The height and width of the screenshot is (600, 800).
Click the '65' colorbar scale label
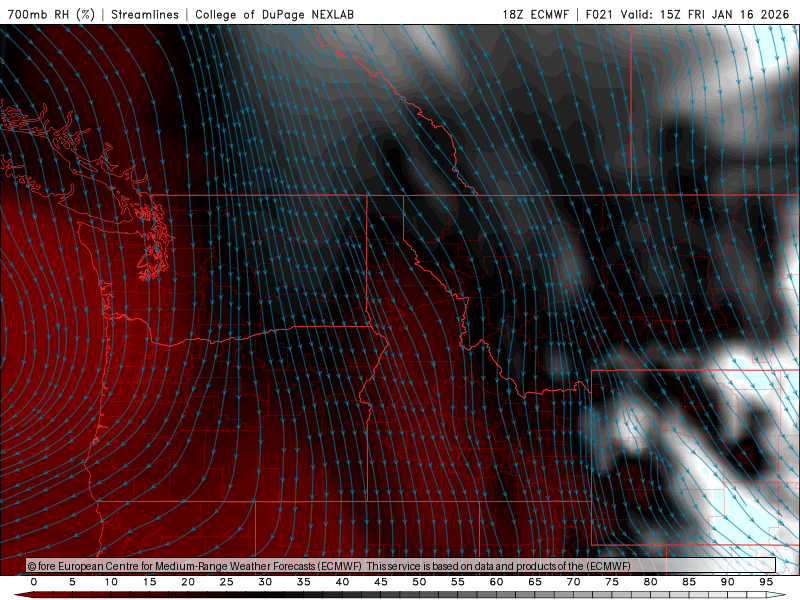[535, 582]
